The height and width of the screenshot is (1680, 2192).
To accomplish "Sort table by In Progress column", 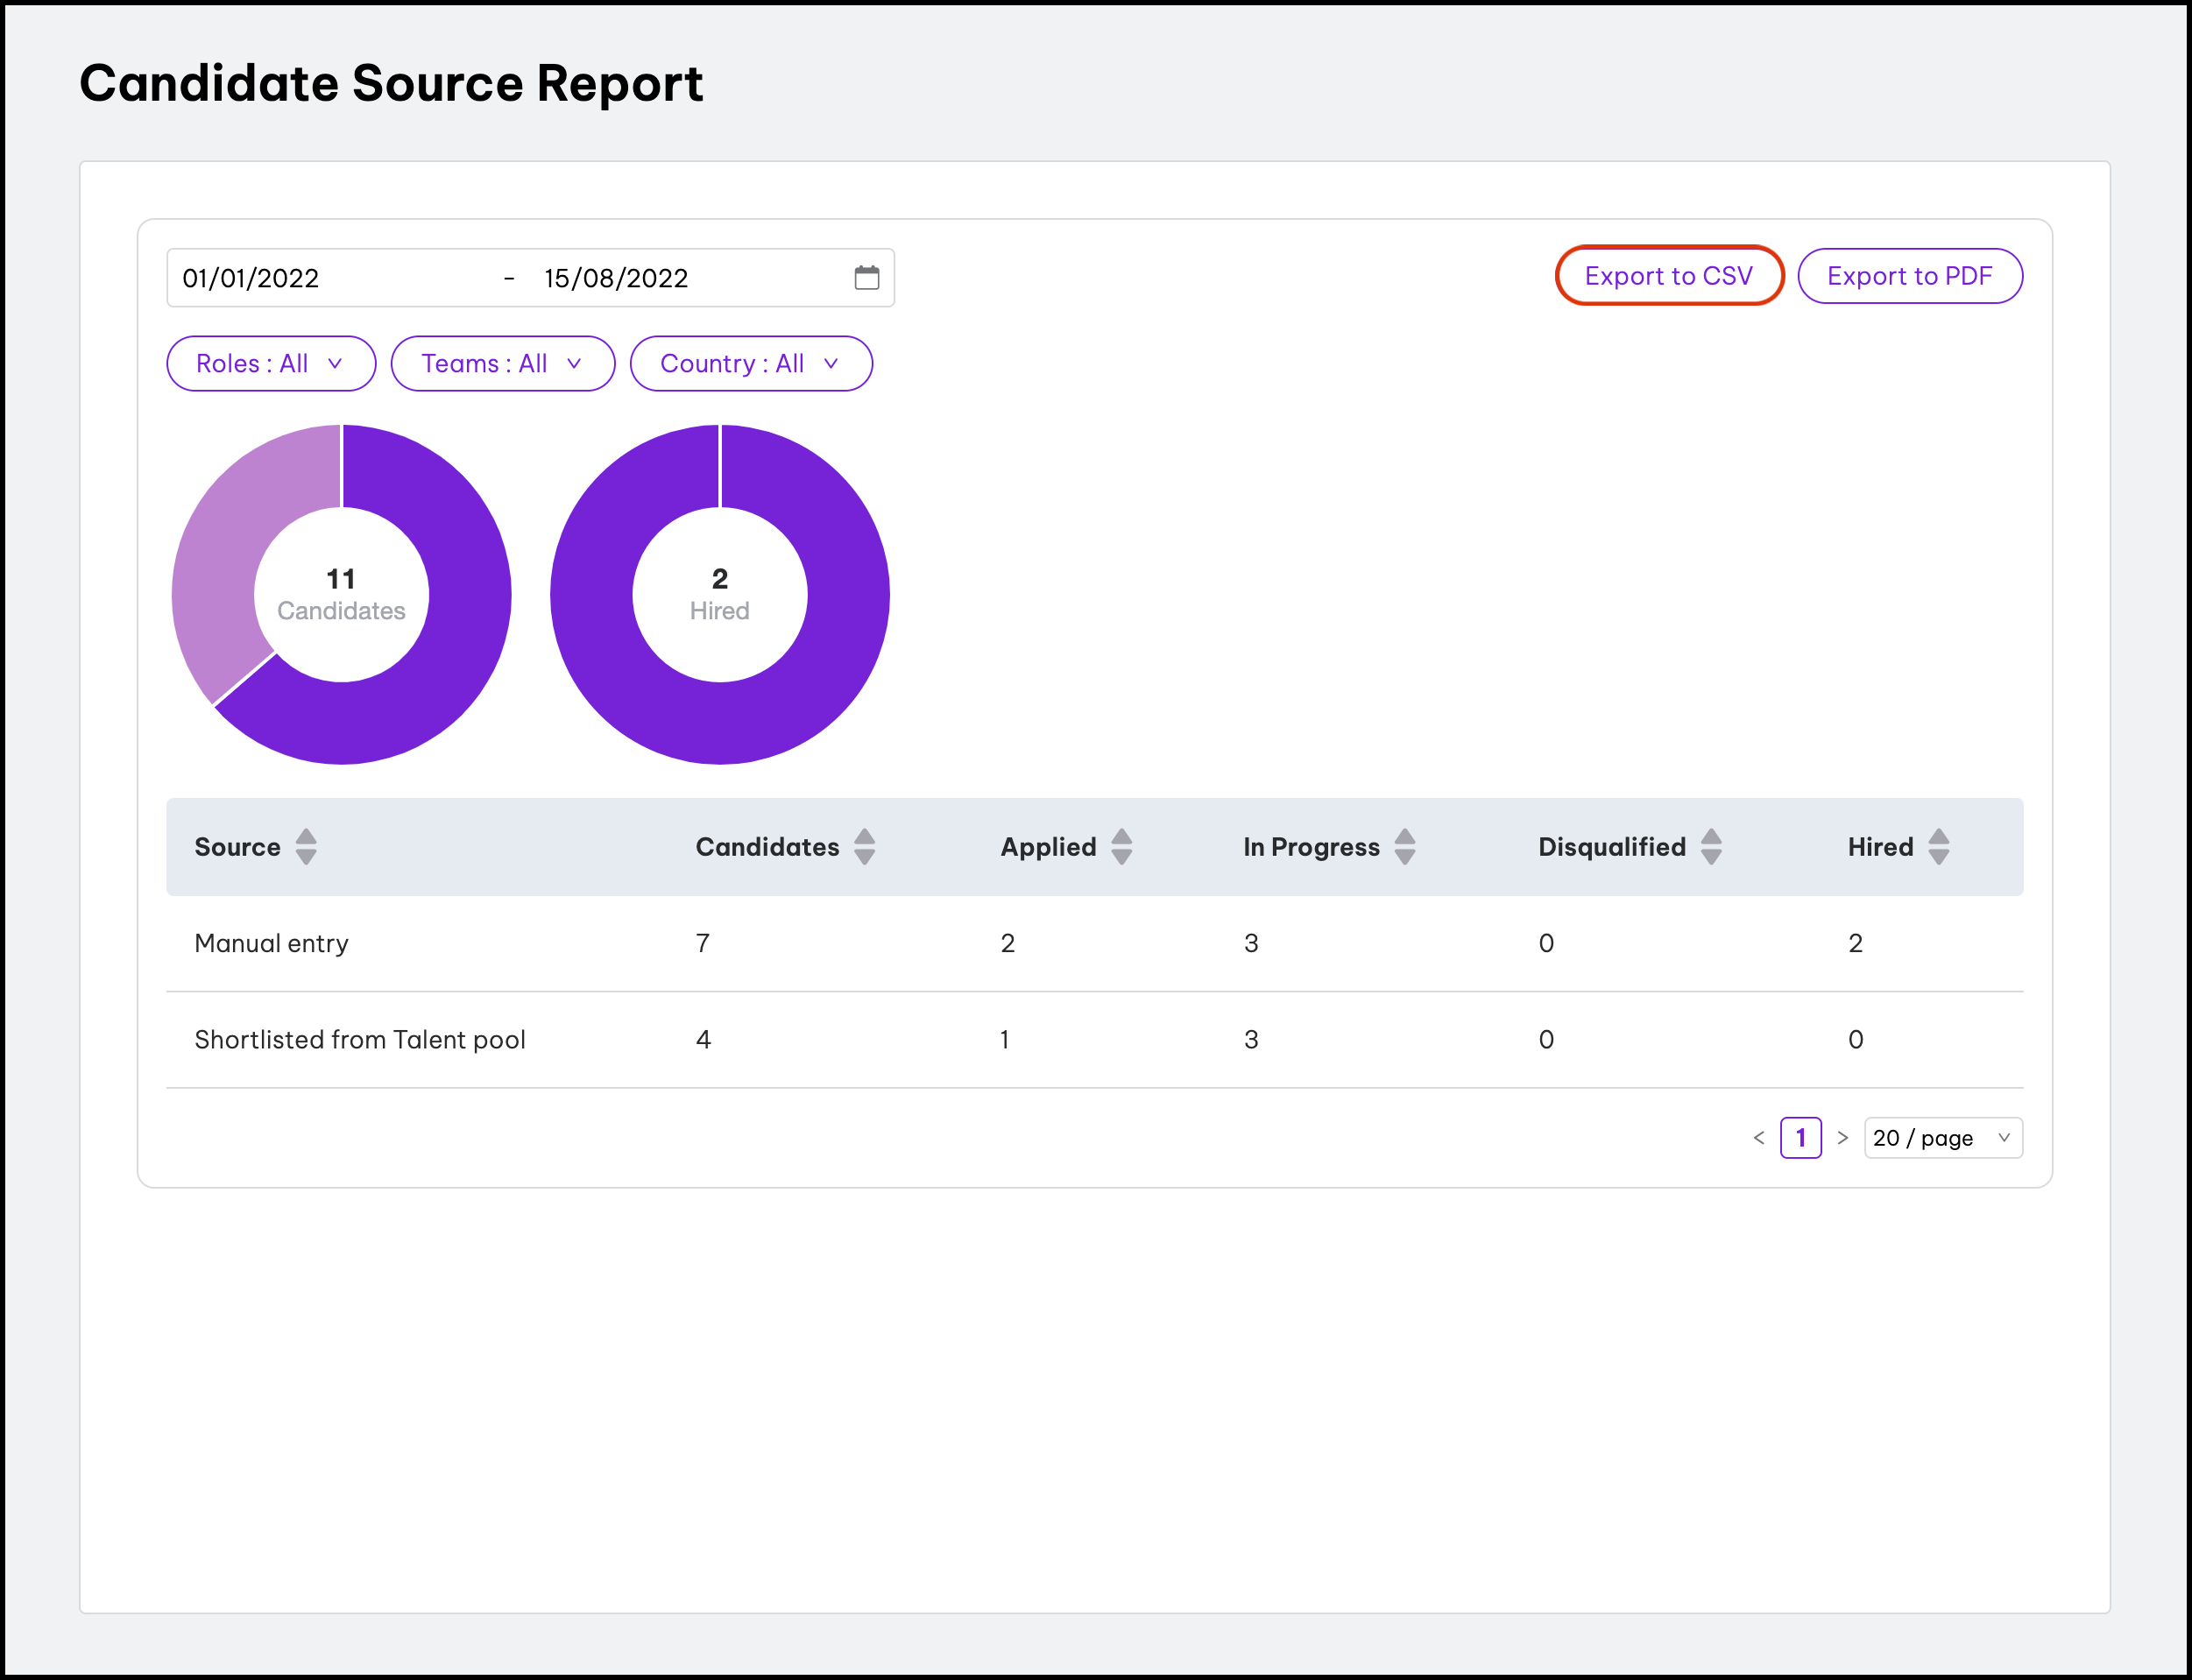I will (1404, 847).
